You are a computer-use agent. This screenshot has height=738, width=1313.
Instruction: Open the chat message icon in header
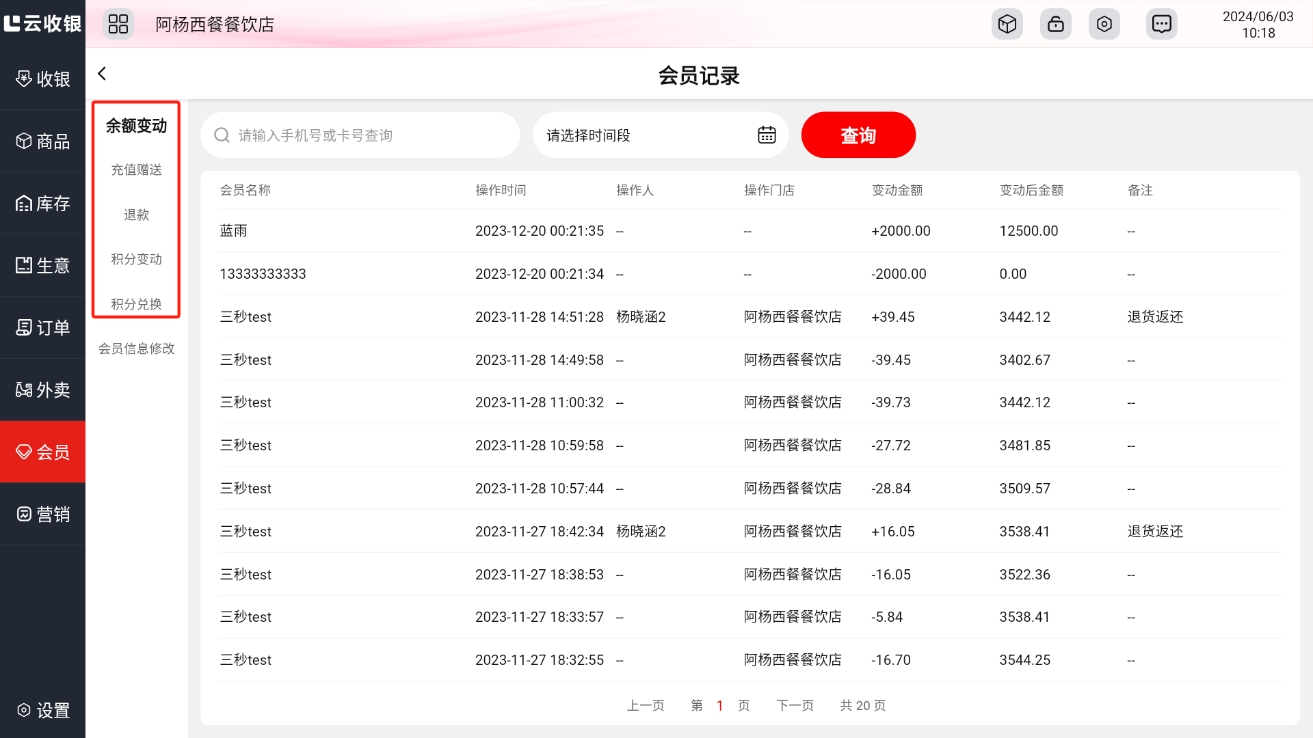point(1161,24)
